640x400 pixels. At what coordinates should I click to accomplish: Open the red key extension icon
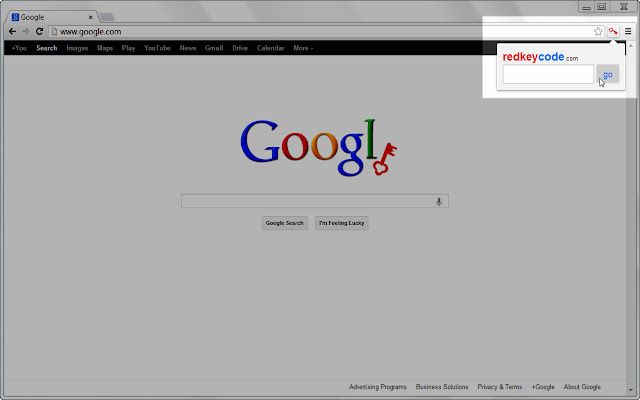click(x=613, y=31)
